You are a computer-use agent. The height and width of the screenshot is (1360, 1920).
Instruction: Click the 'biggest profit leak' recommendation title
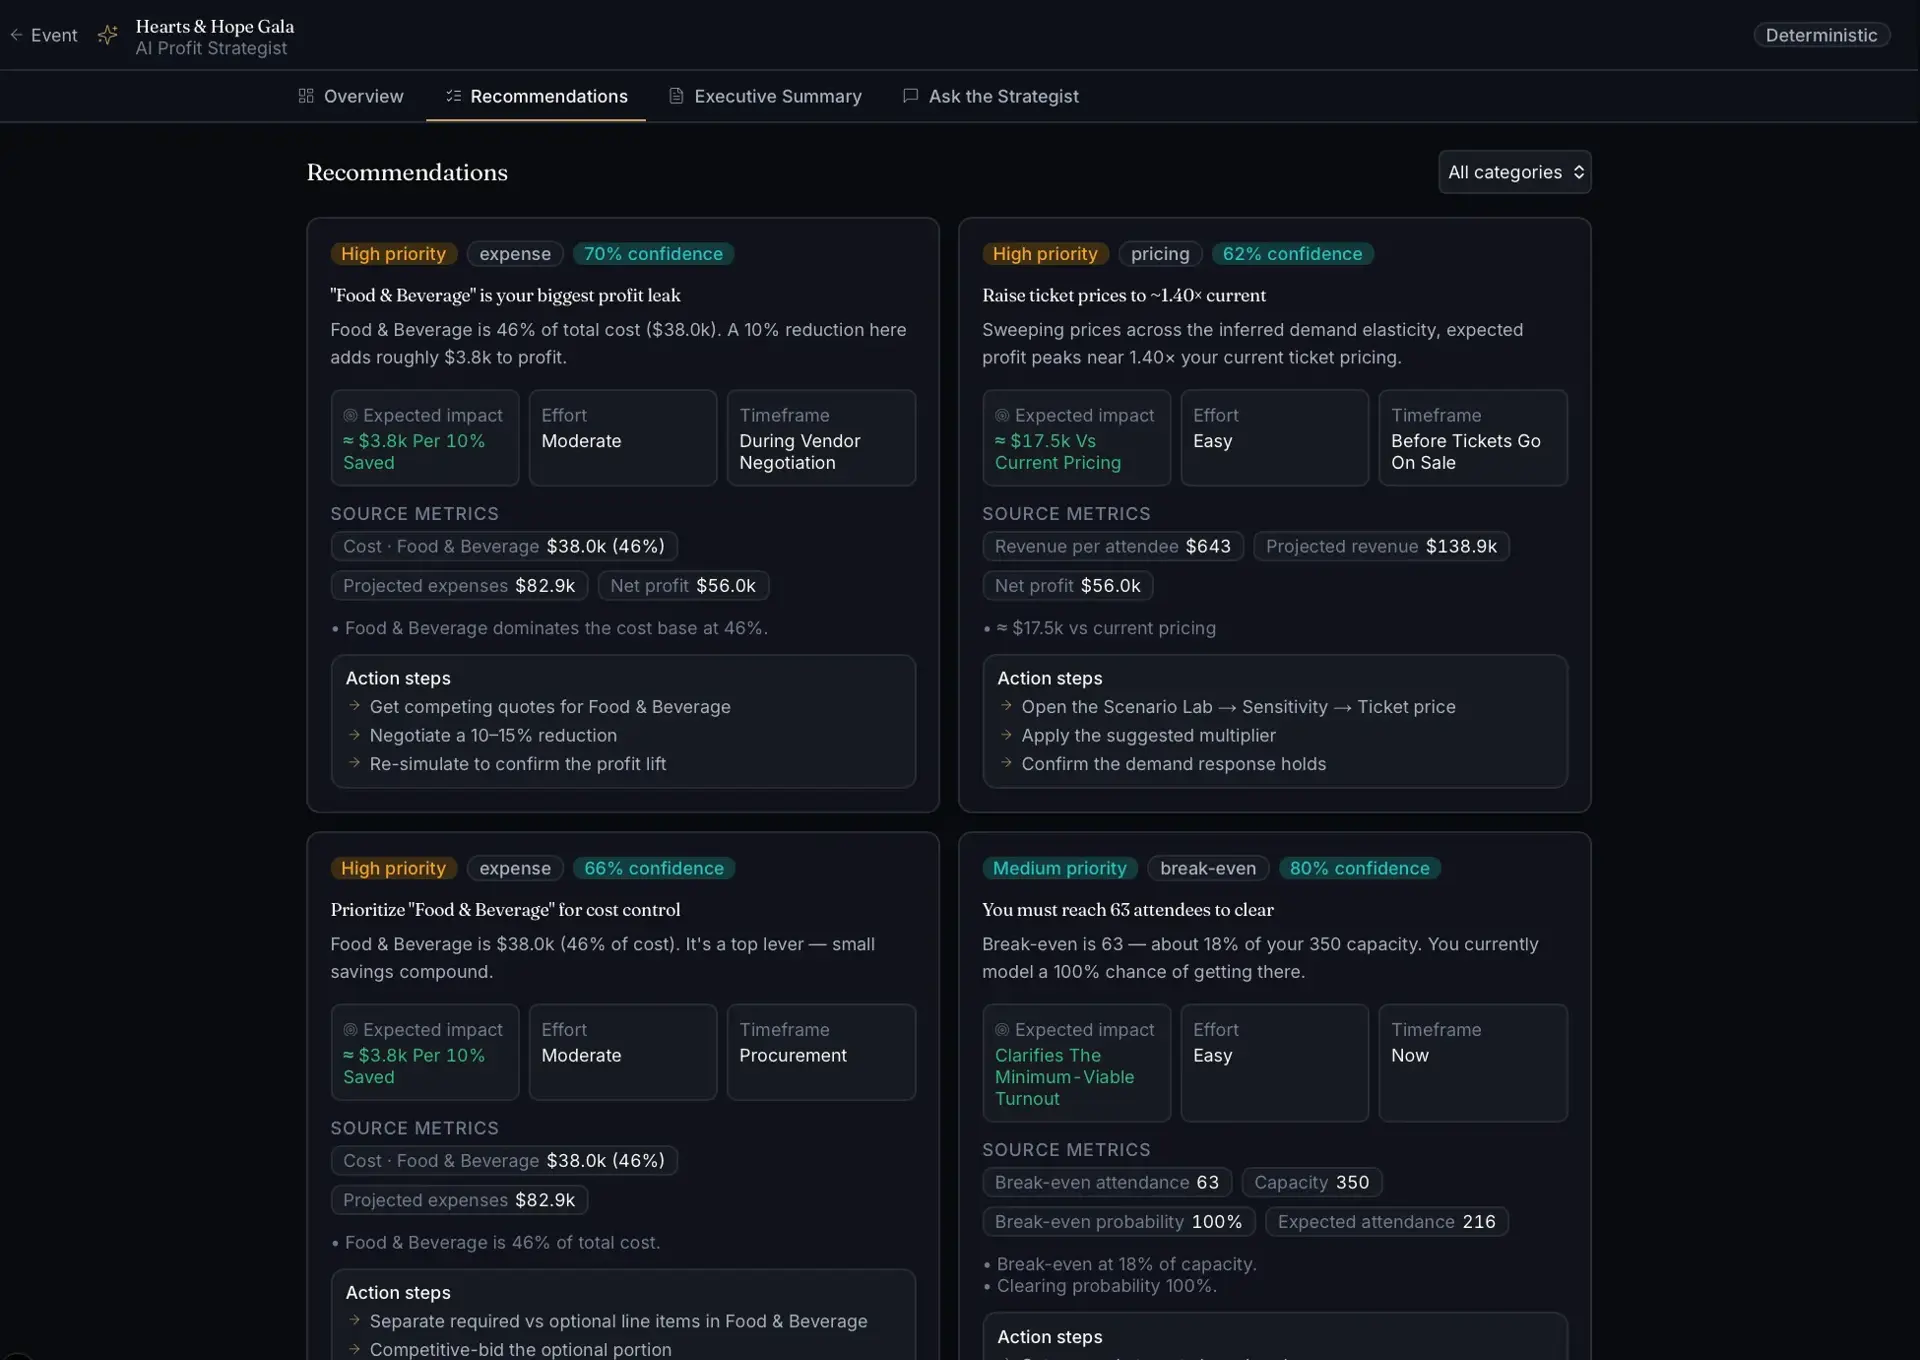pos(505,295)
